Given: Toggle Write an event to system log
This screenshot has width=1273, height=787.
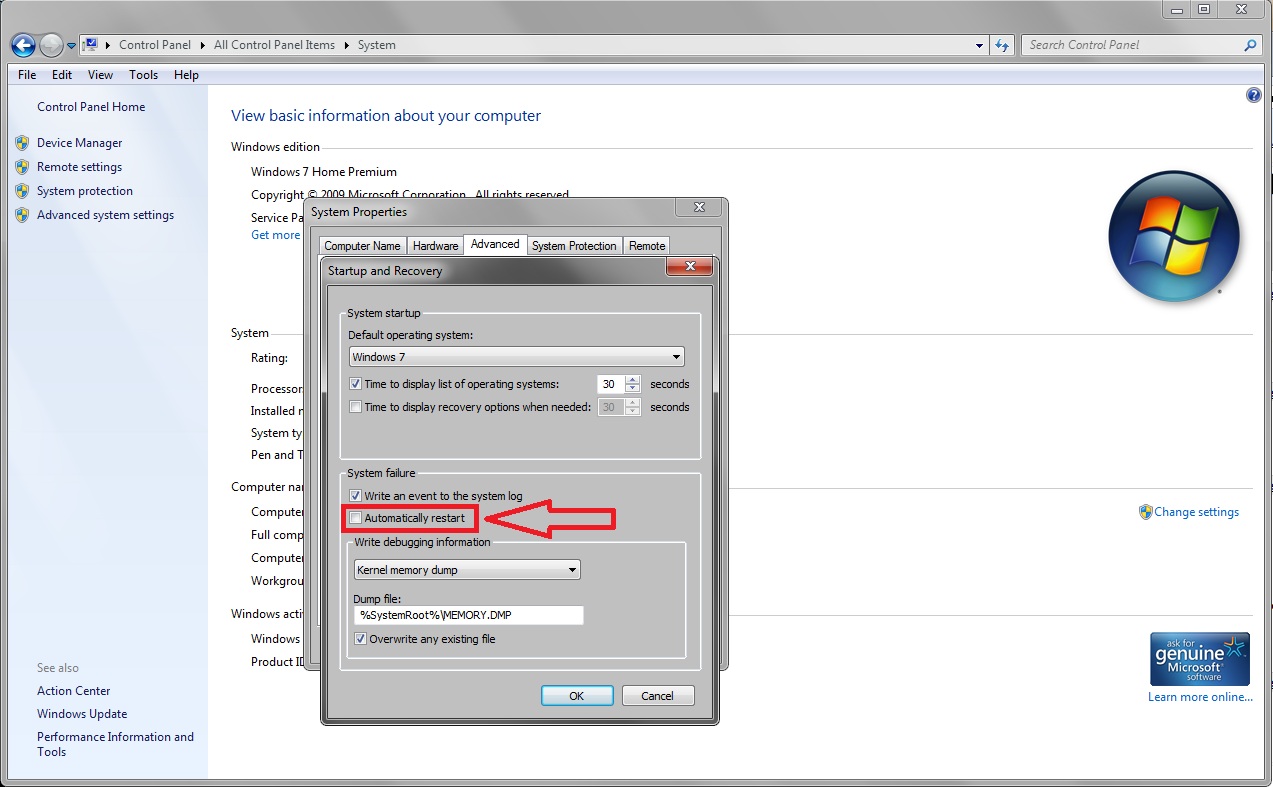Looking at the screenshot, I should point(355,496).
